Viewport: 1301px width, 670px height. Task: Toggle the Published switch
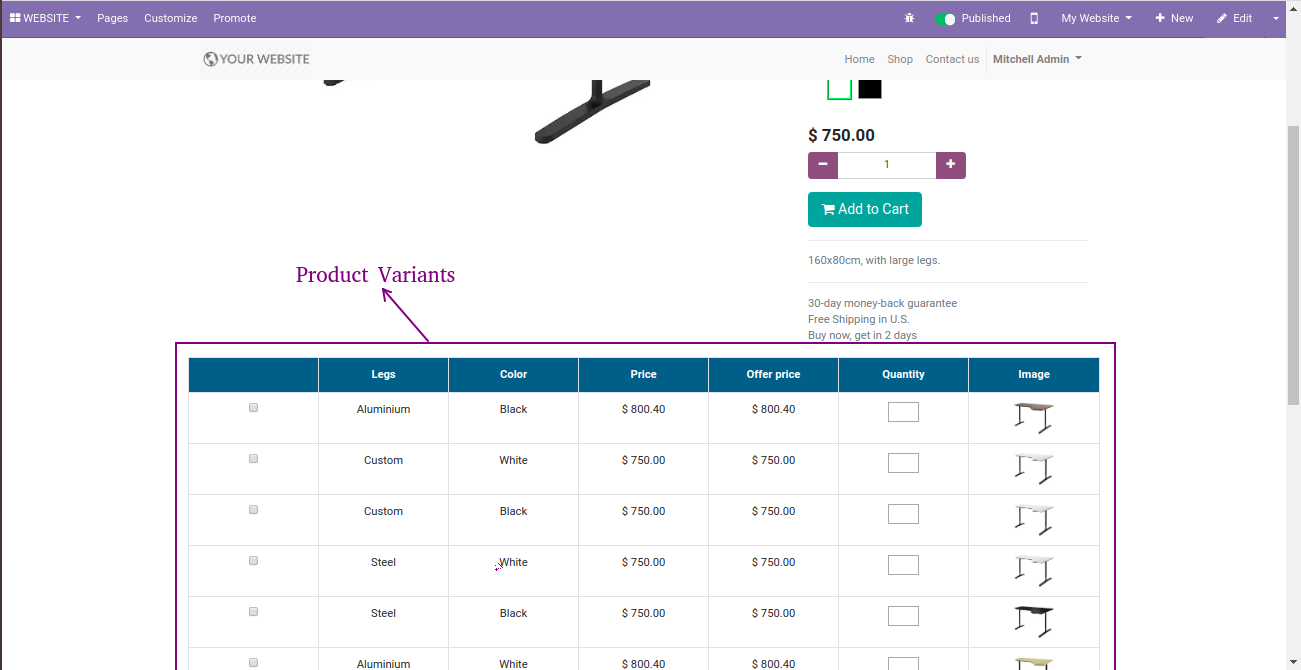[945, 18]
